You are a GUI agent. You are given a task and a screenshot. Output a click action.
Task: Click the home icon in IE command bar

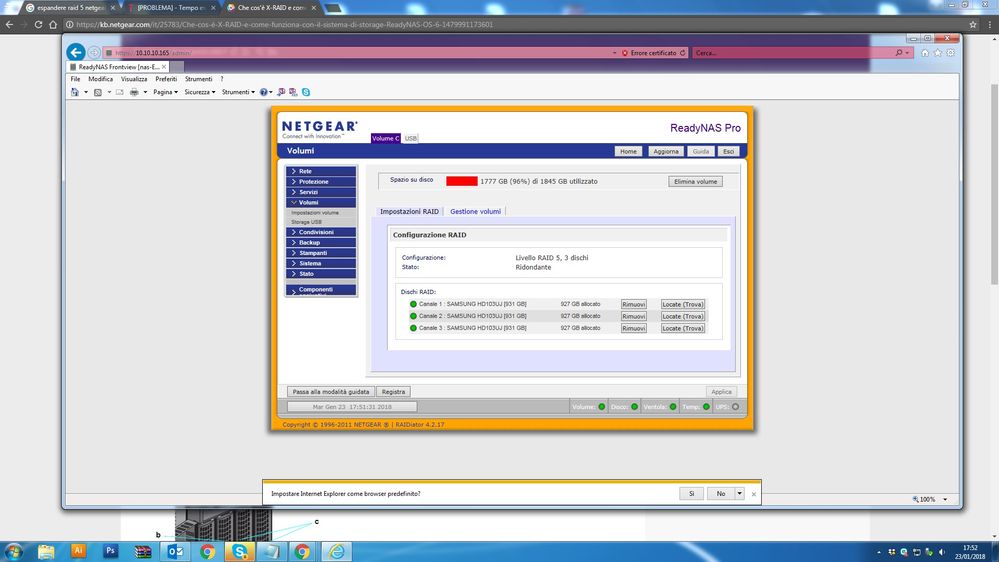tap(75, 92)
